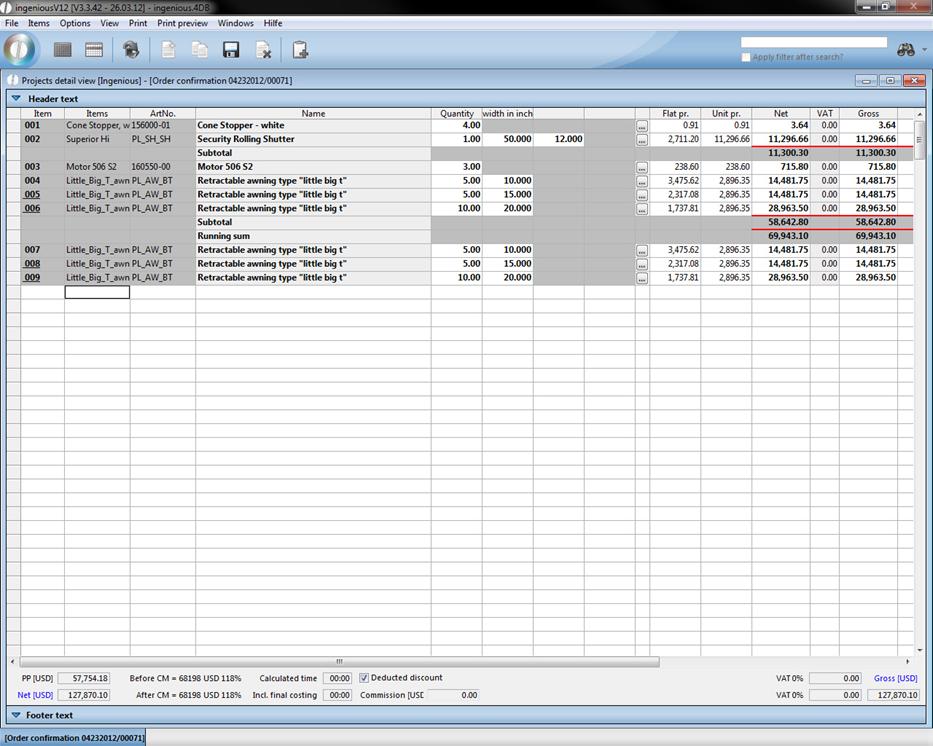Expand the Footer text section
Screen dimensions: 933x746
16,715
